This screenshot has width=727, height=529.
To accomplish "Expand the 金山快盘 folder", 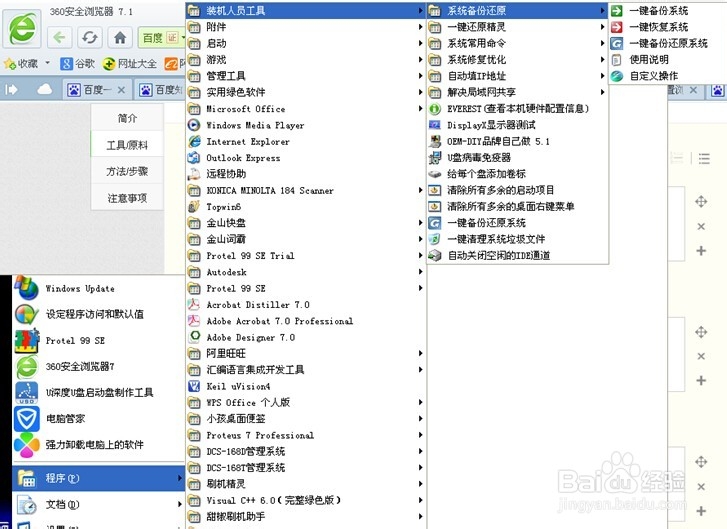I will coord(306,223).
